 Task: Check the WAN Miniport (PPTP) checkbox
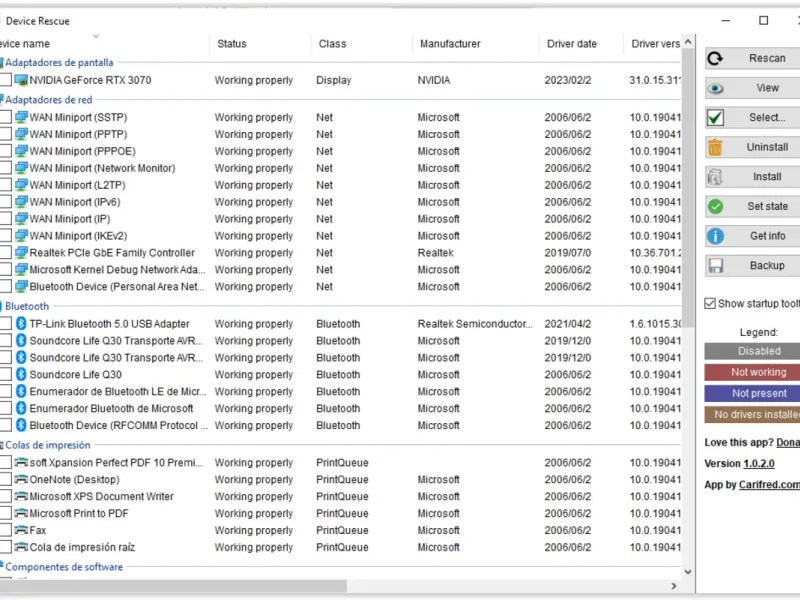coord(5,134)
